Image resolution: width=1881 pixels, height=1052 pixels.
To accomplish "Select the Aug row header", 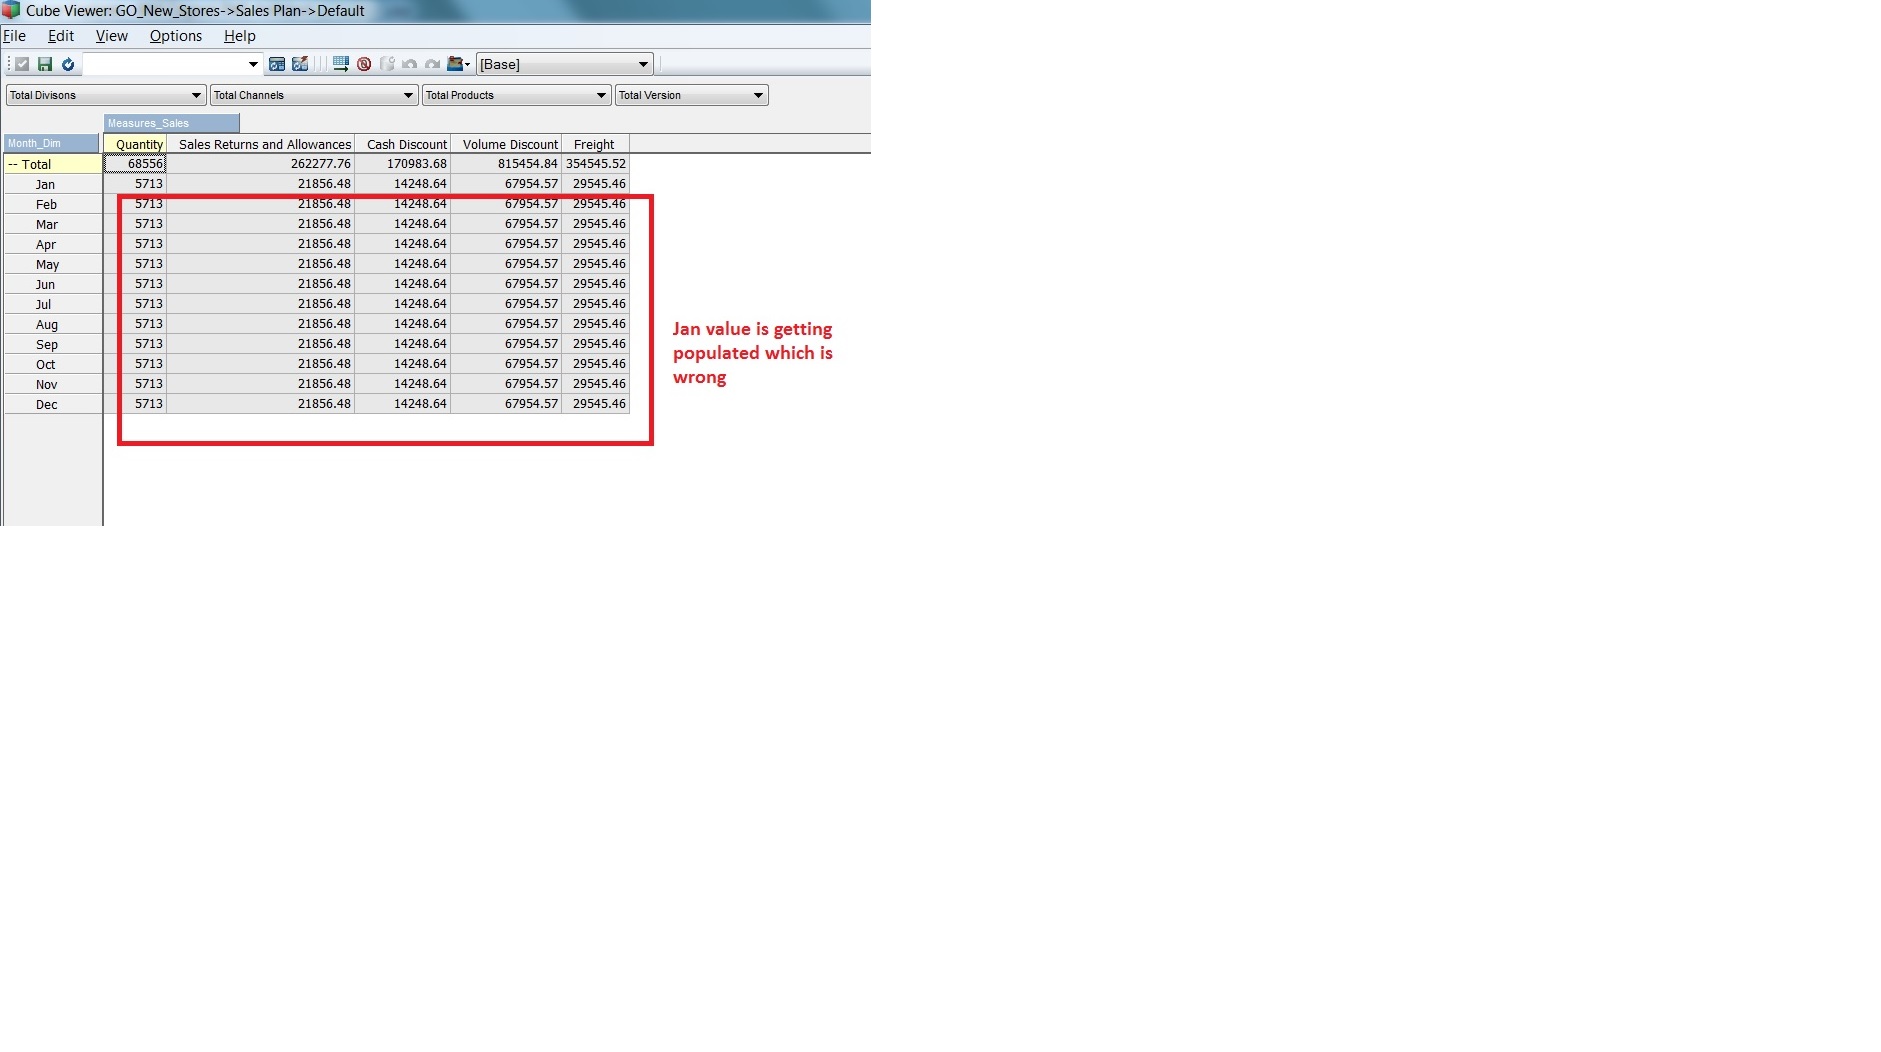I will point(53,324).
